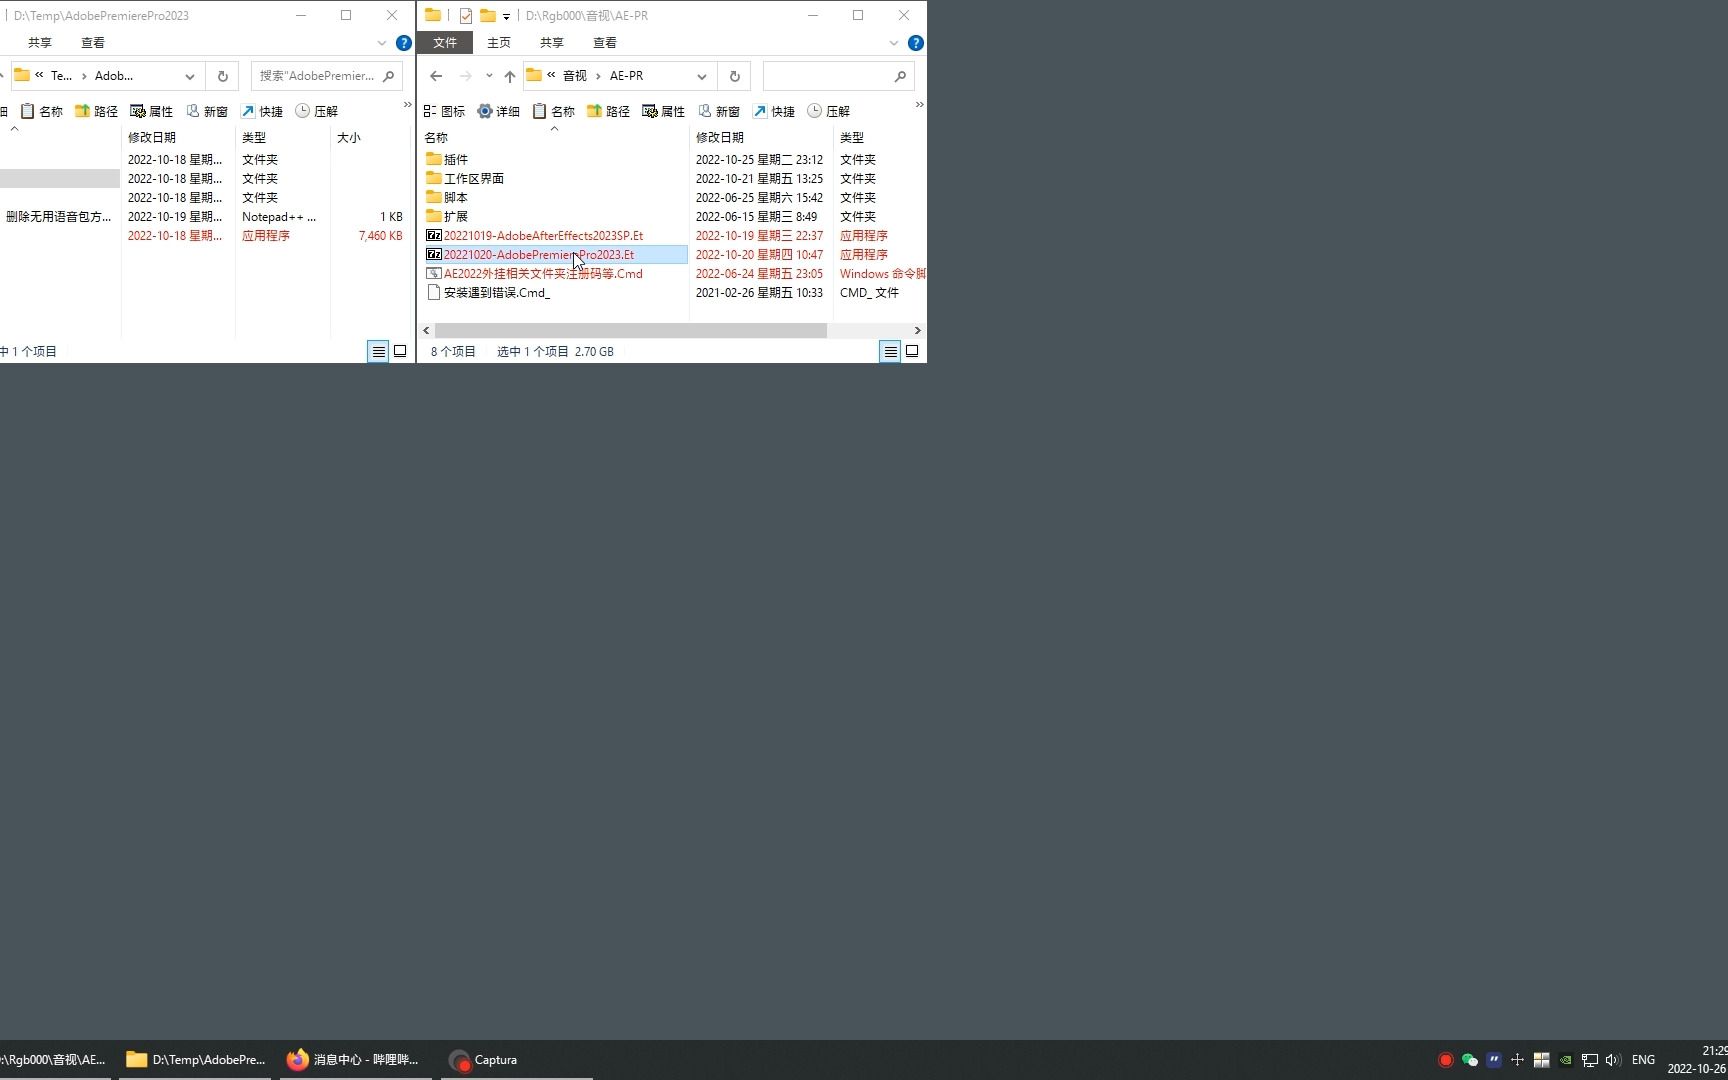1728x1080 pixels.
Task: Click right scroll arrow in AE-PR window
Action: click(x=917, y=330)
